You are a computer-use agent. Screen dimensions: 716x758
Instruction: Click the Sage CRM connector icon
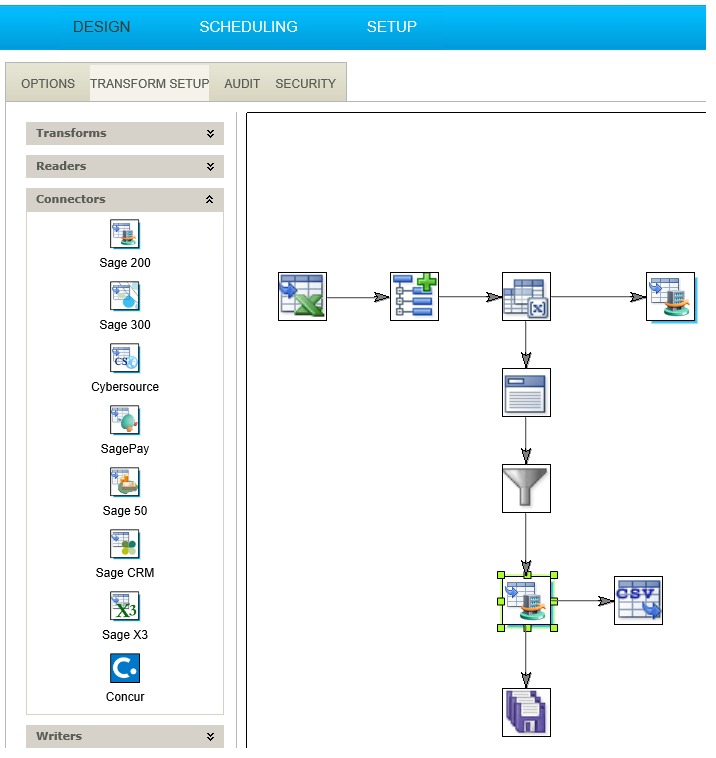(125, 545)
